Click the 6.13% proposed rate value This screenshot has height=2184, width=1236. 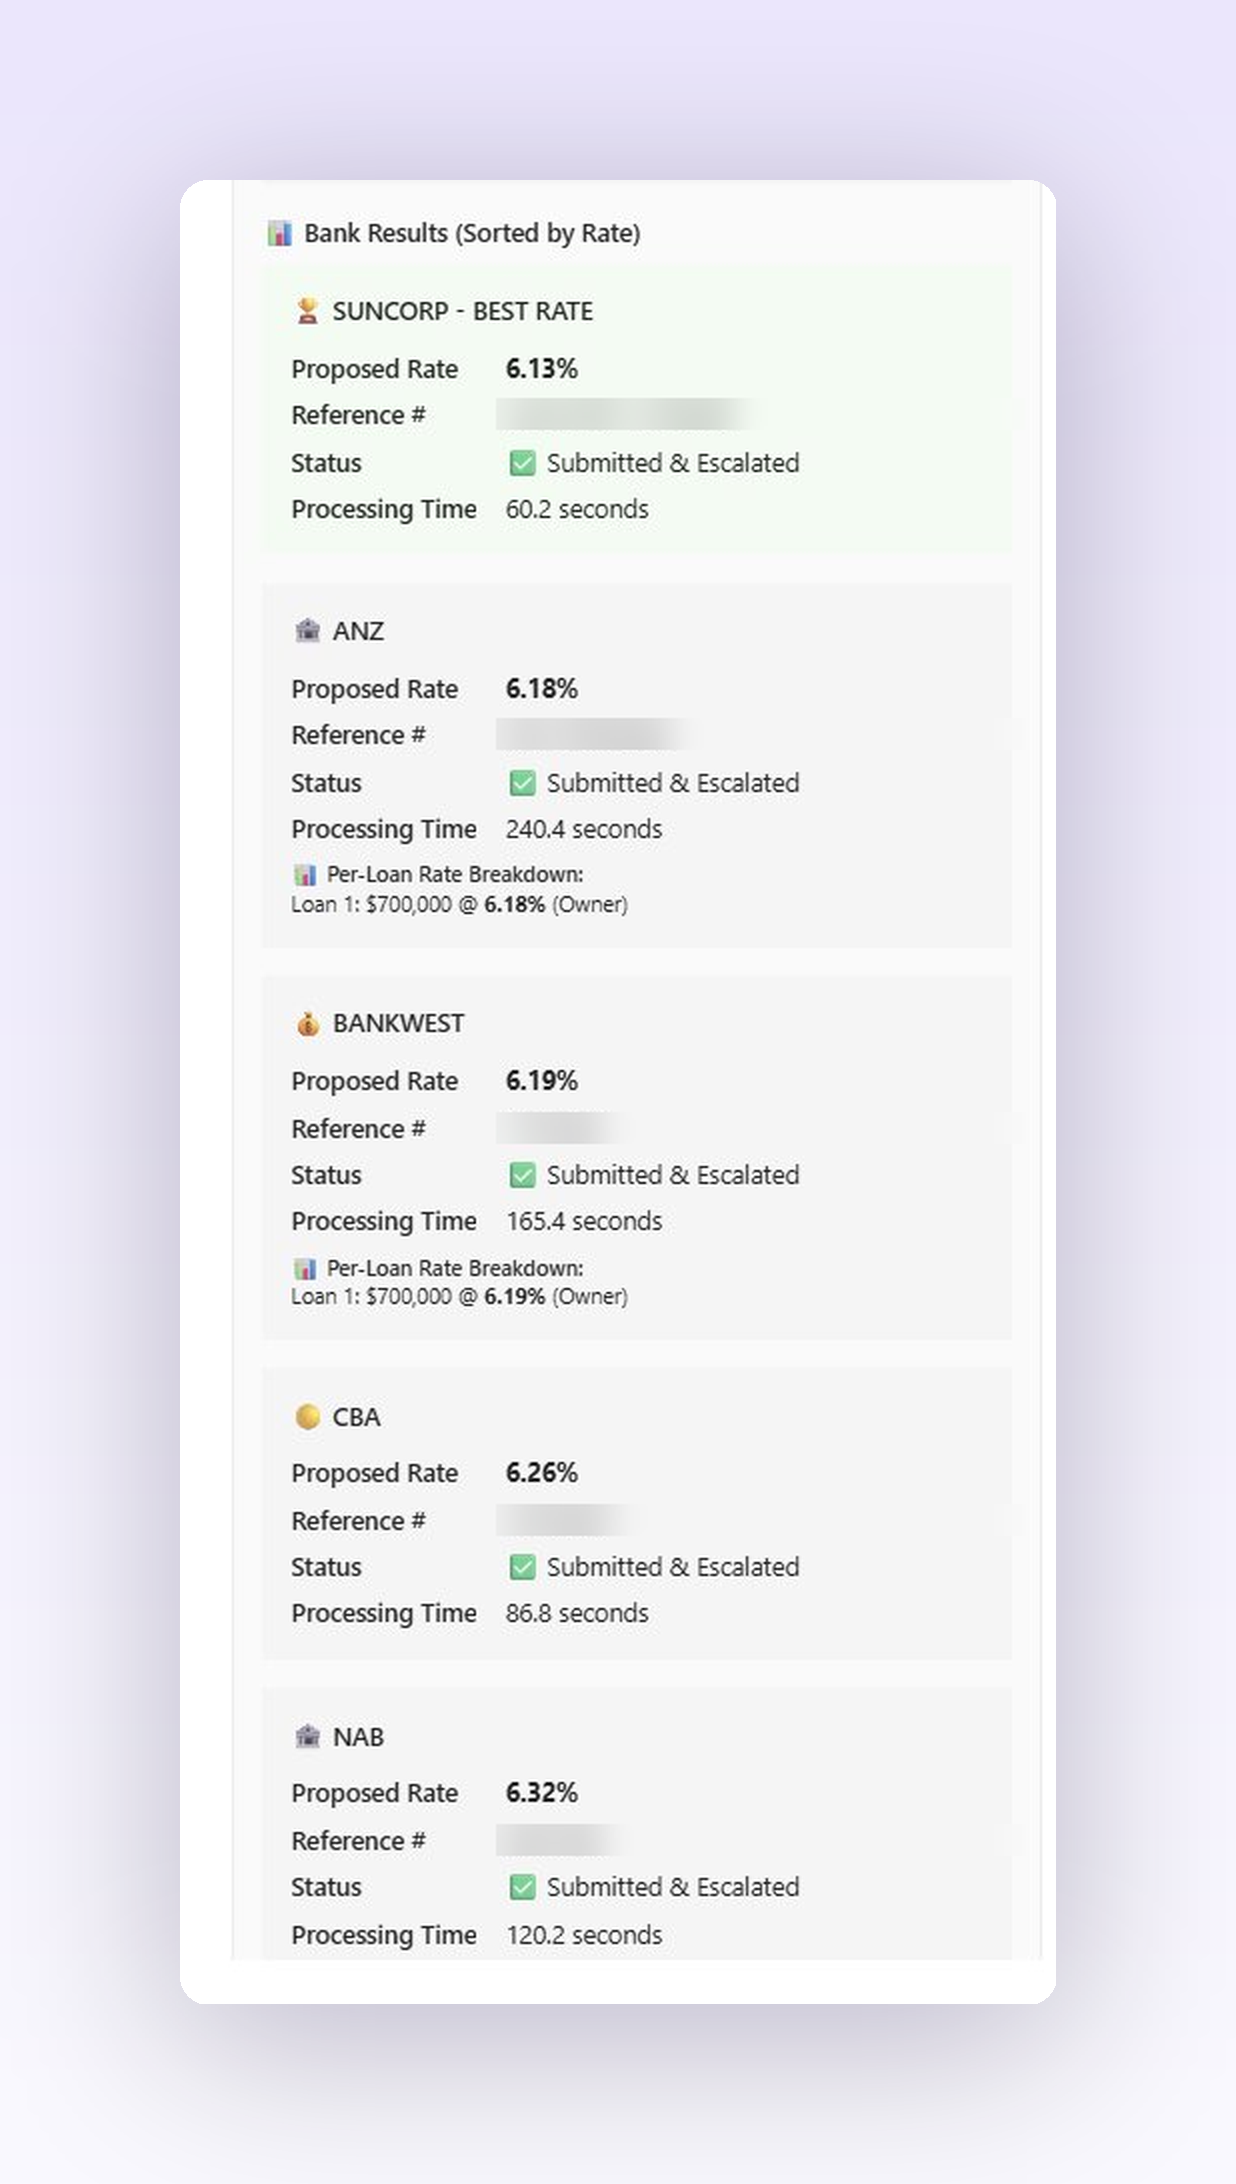(x=541, y=369)
